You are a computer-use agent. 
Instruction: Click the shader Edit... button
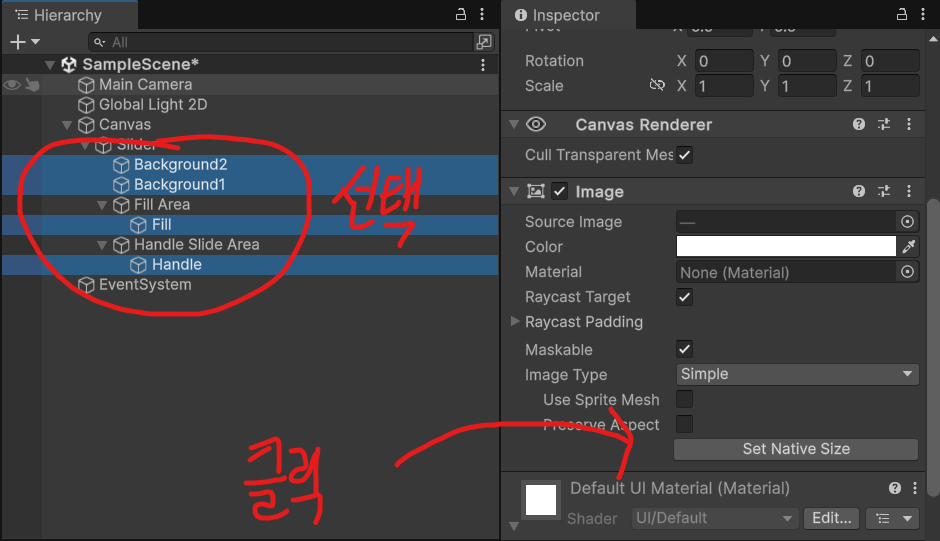831,518
